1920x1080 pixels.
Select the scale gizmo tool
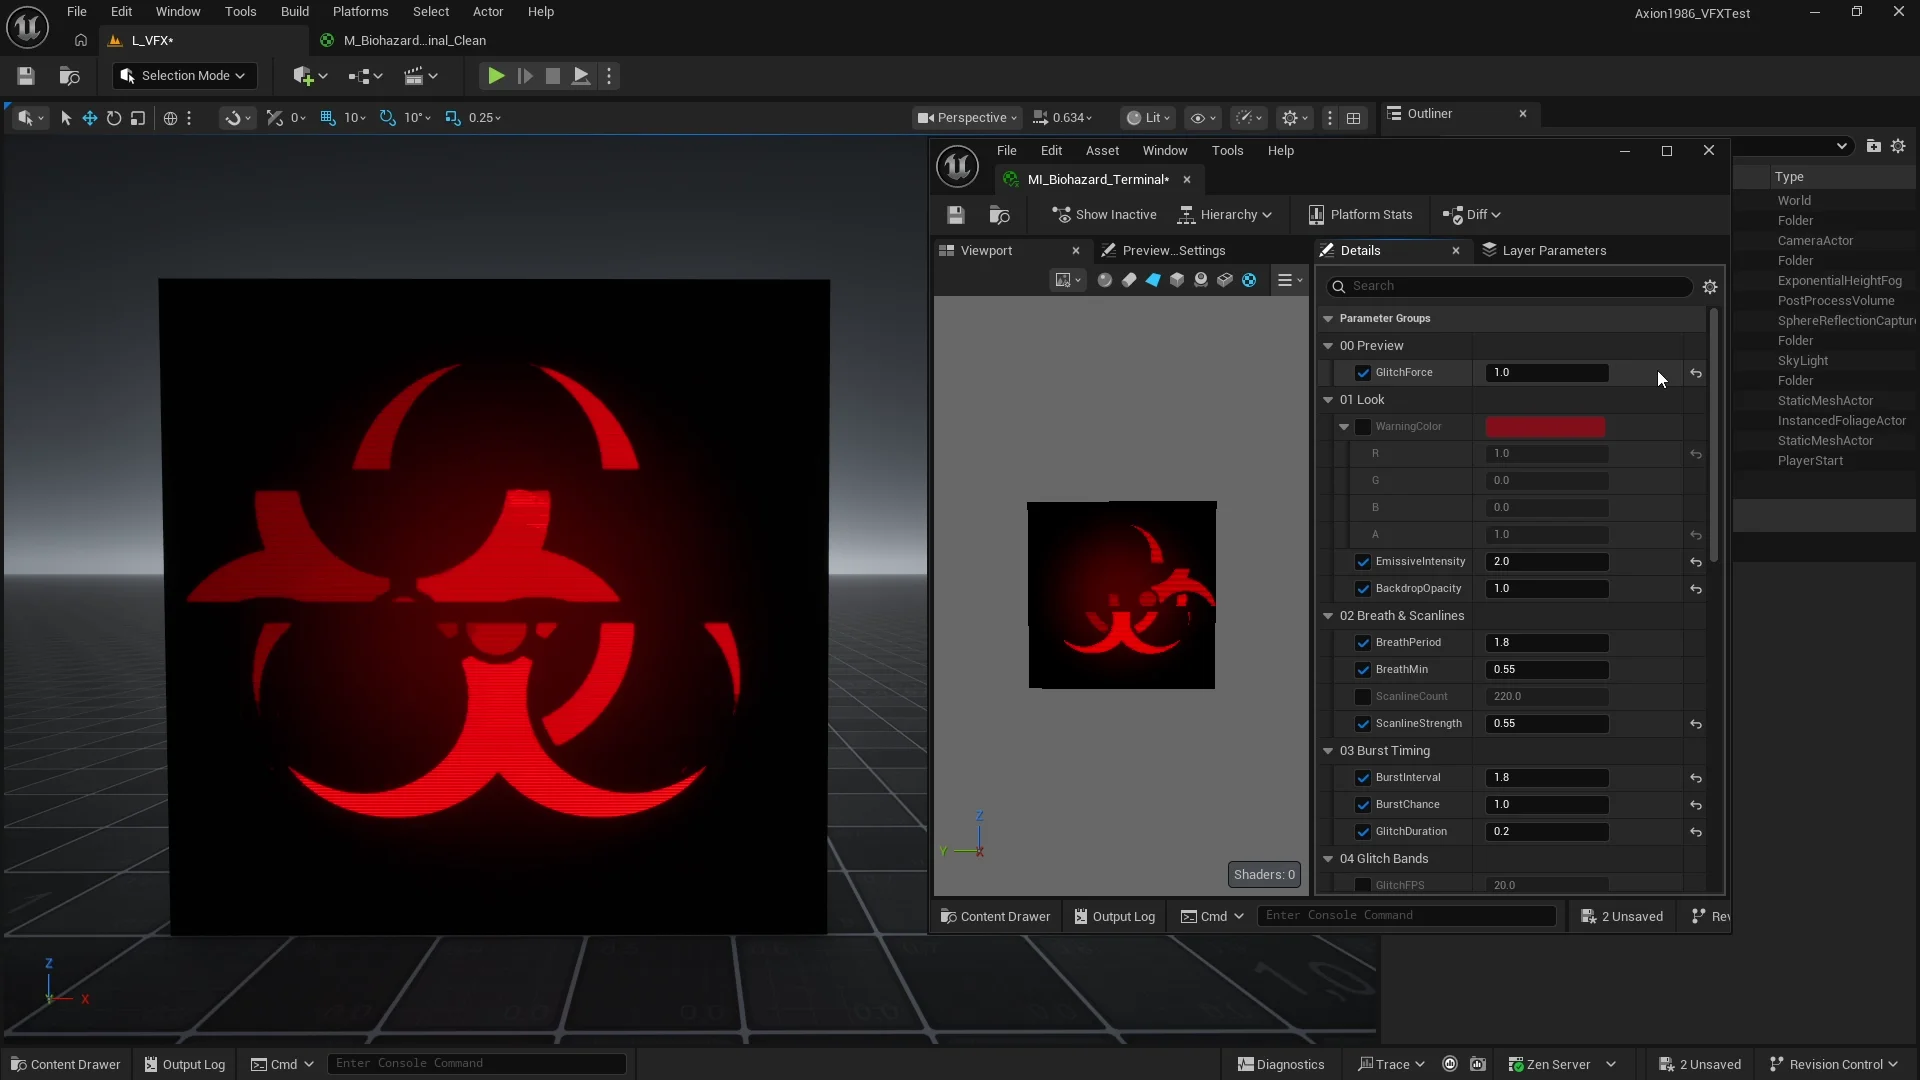(138, 118)
